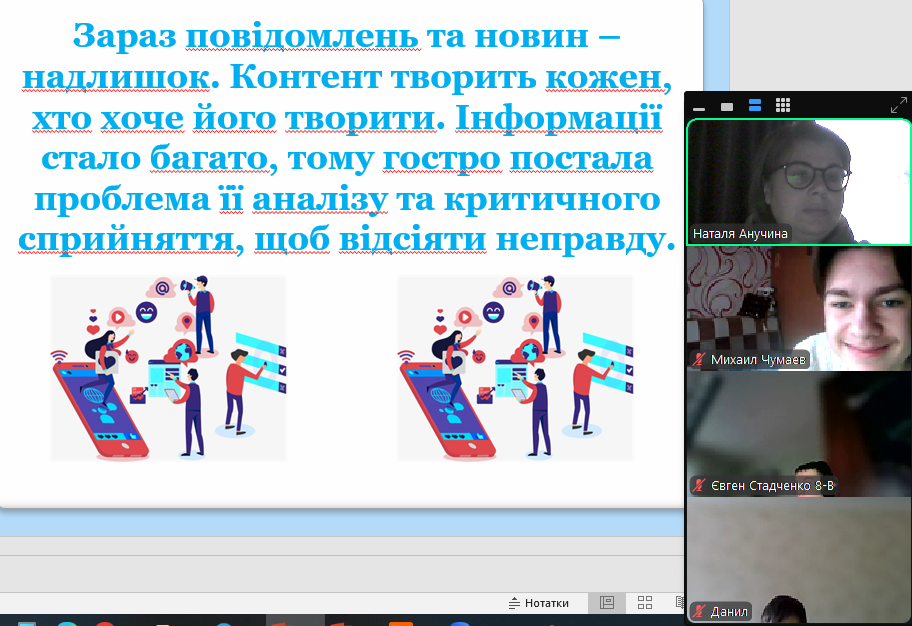The width and height of the screenshot is (912, 626).
Task: Click the name label Наталя Анучина
Action: pos(740,234)
